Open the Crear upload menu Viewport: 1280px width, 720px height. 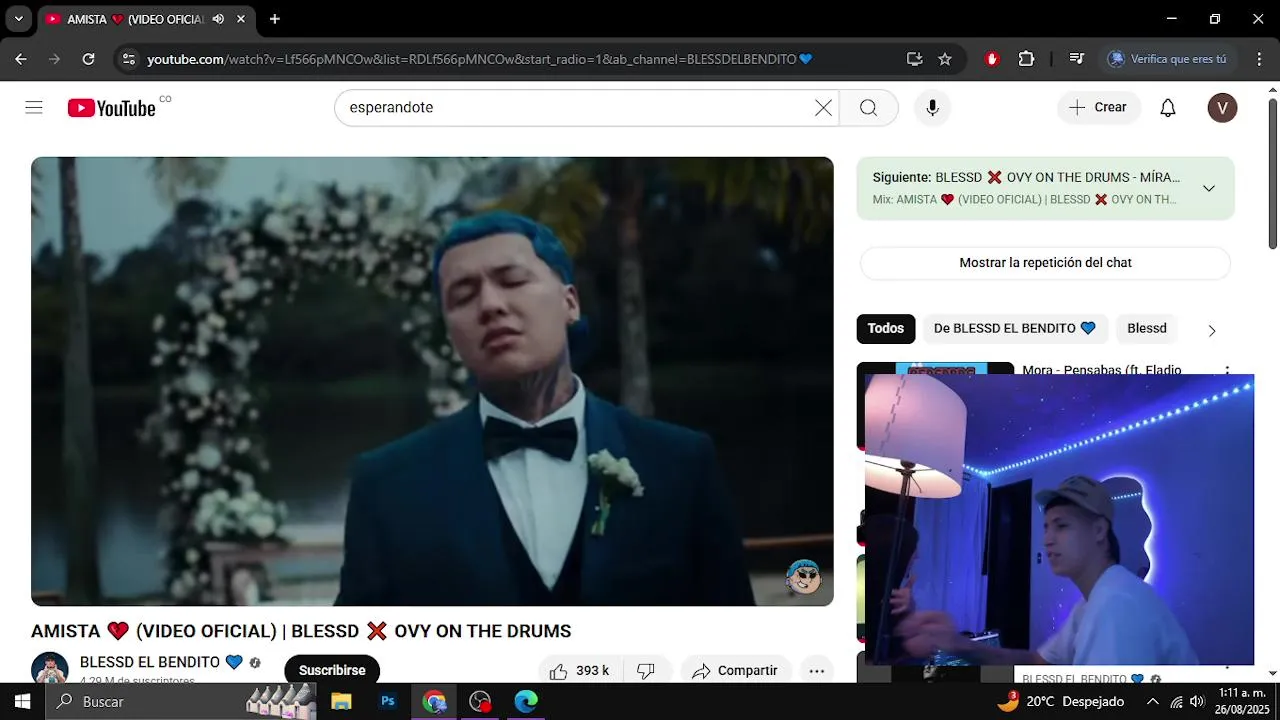[1098, 107]
